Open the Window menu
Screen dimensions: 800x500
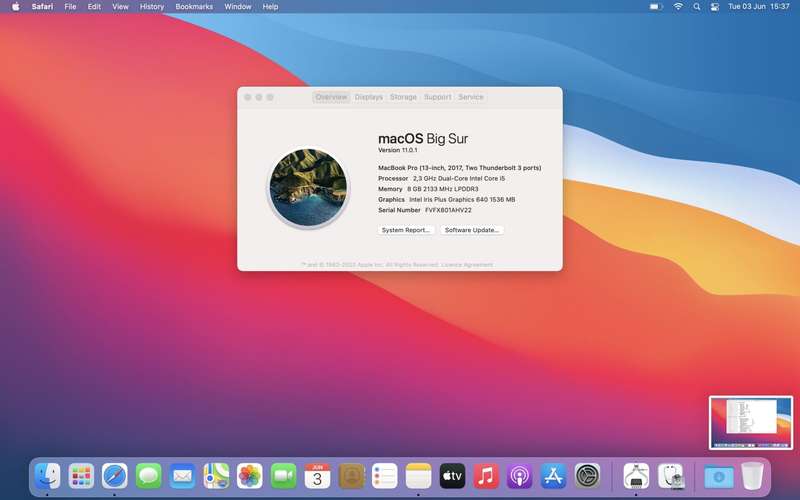(x=238, y=7)
